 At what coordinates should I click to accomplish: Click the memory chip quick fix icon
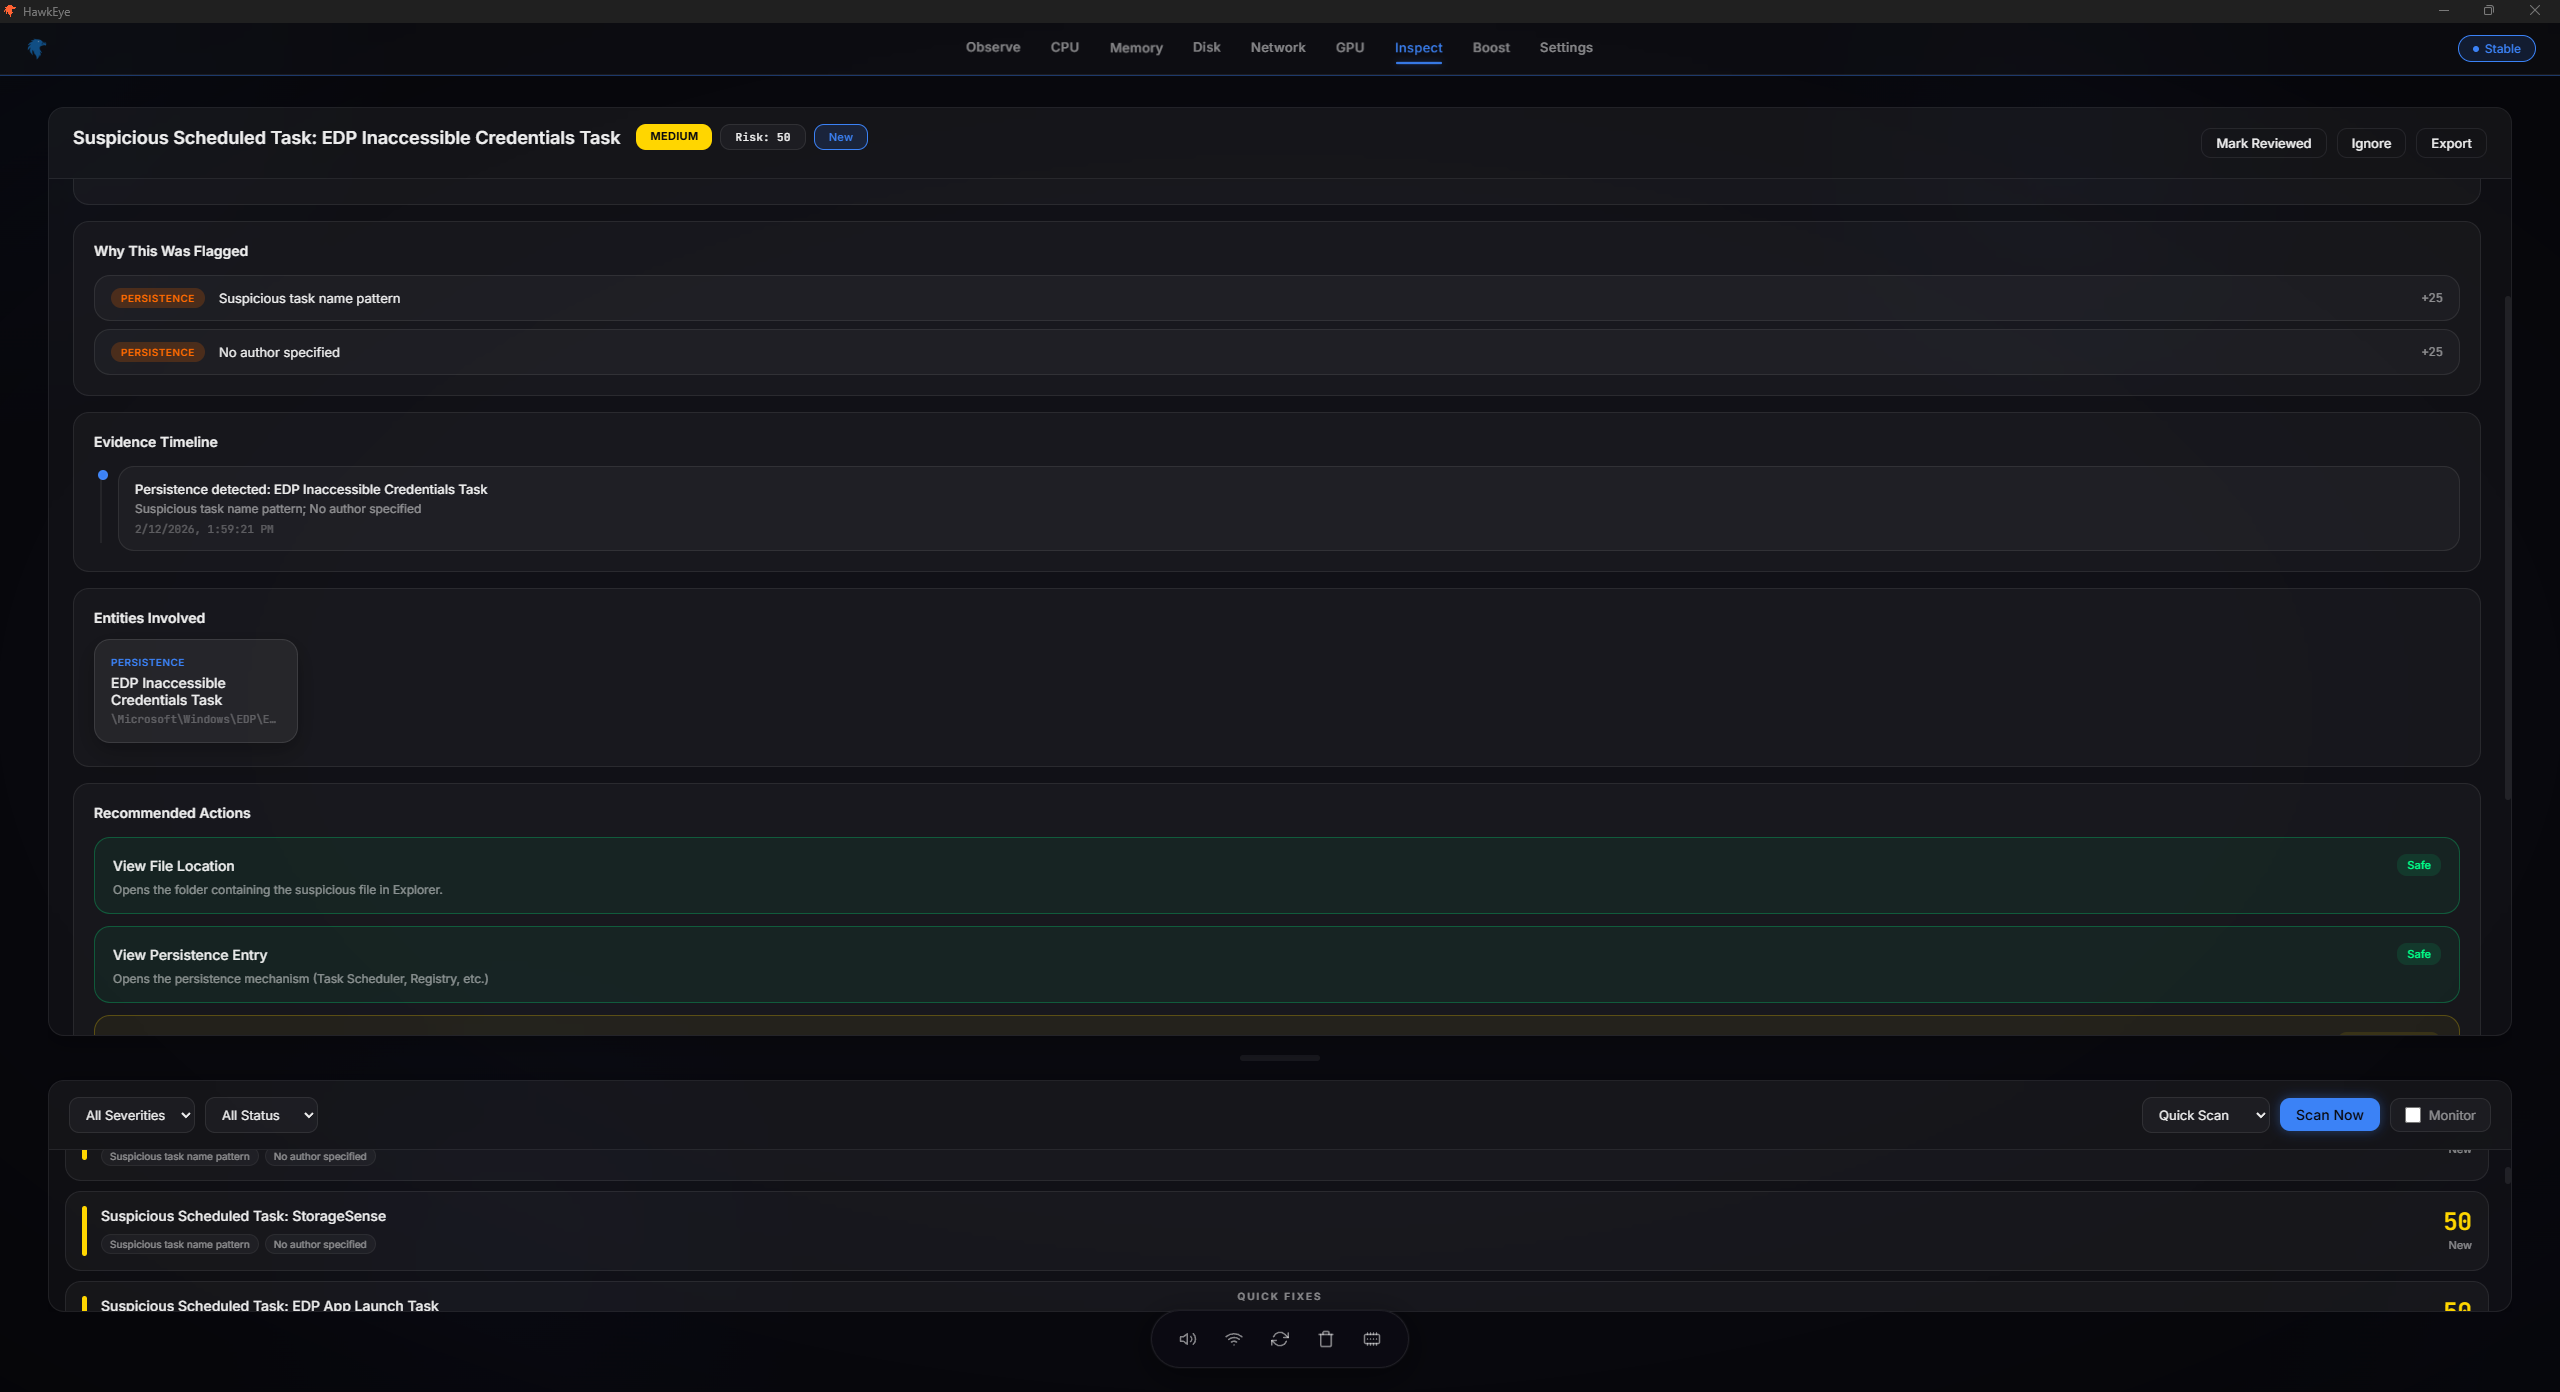point(1371,1339)
